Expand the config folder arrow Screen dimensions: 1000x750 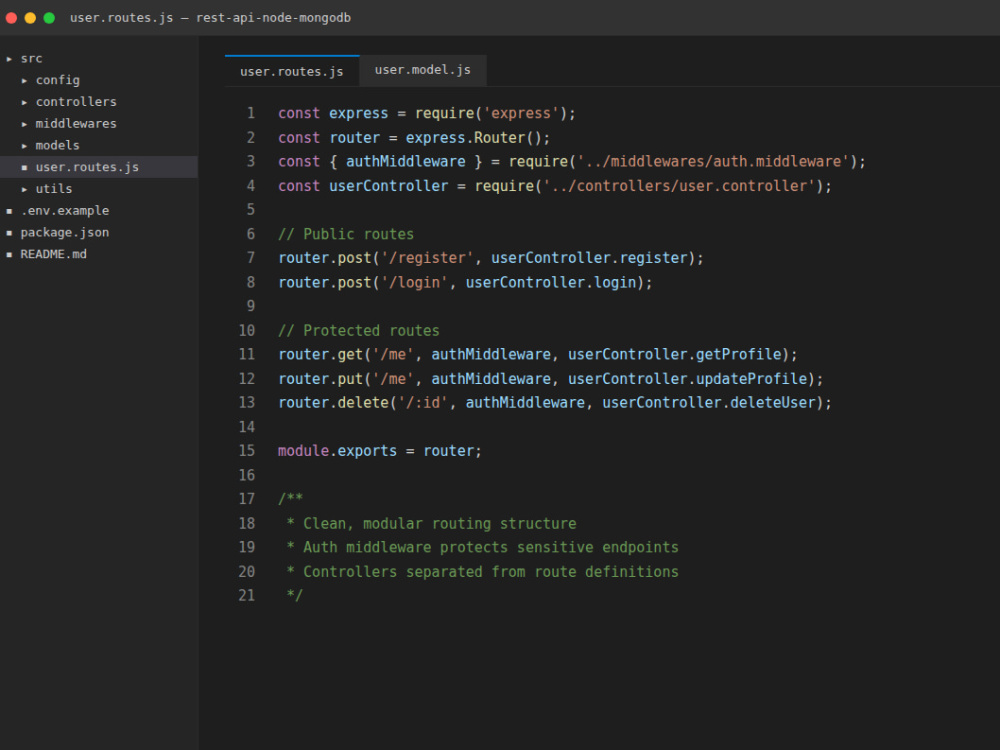[24, 80]
